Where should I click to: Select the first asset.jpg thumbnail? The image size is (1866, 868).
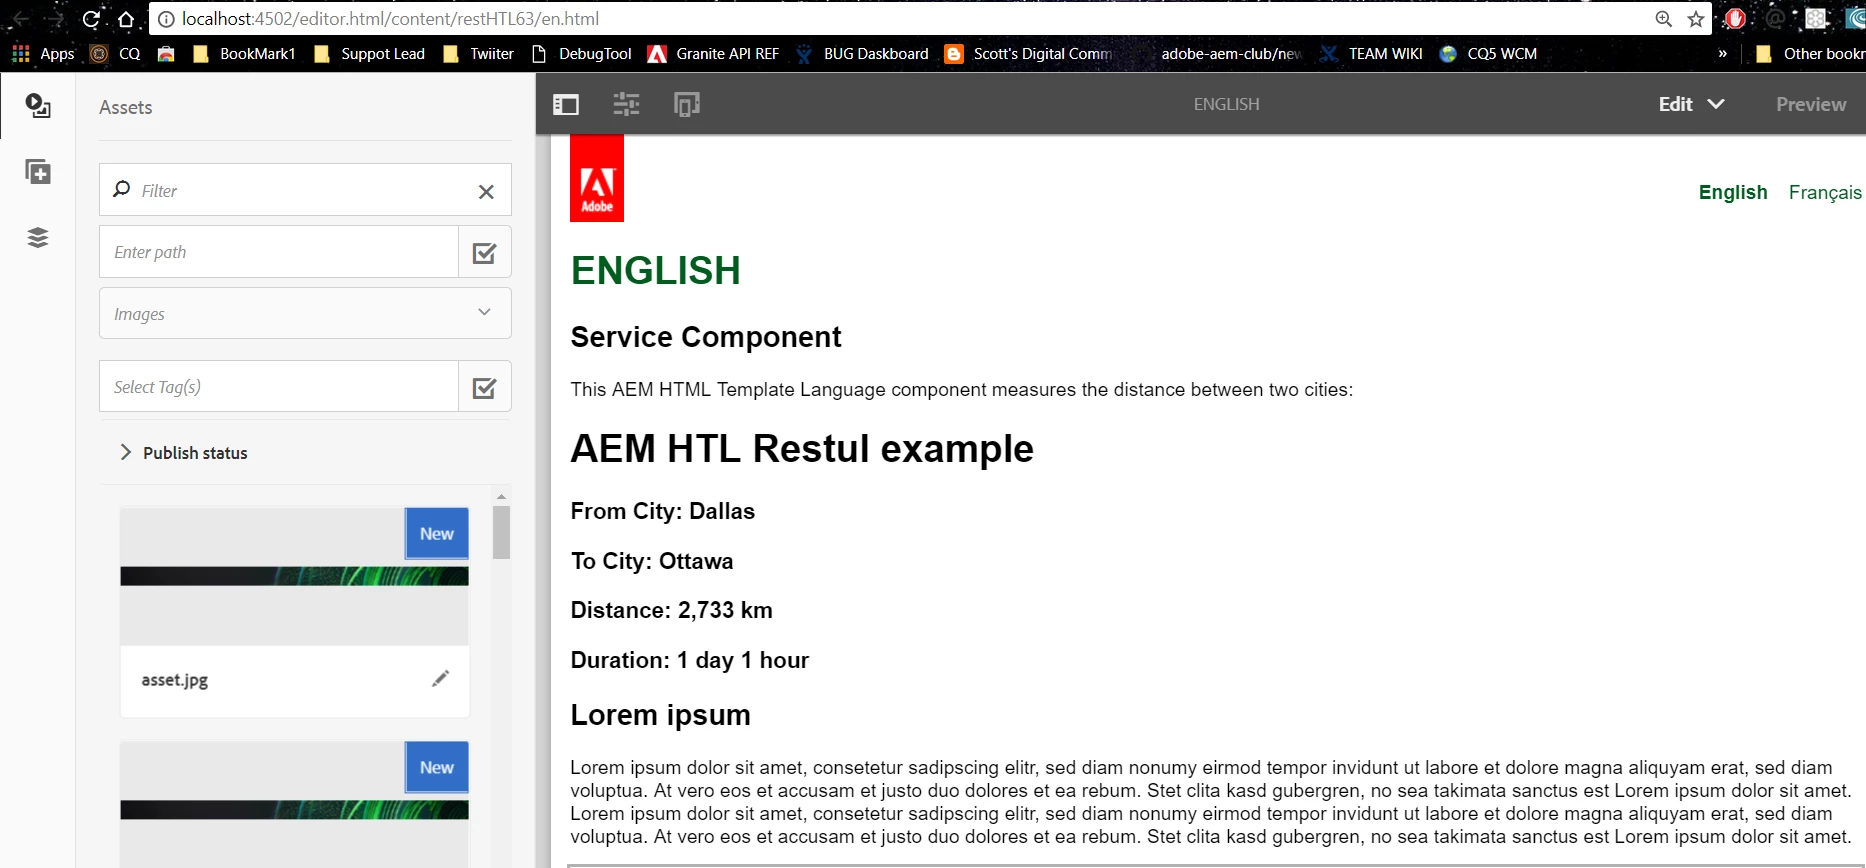tap(294, 576)
